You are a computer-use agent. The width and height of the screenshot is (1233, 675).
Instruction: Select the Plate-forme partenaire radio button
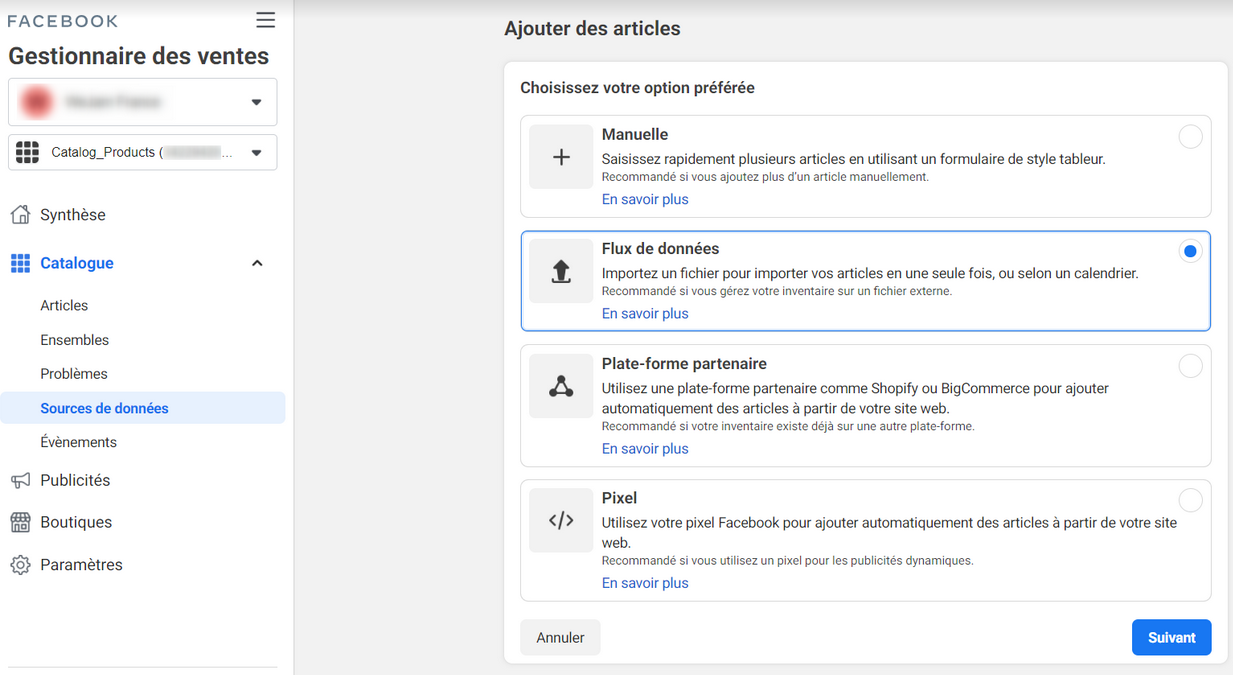pyautogui.click(x=1190, y=366)
